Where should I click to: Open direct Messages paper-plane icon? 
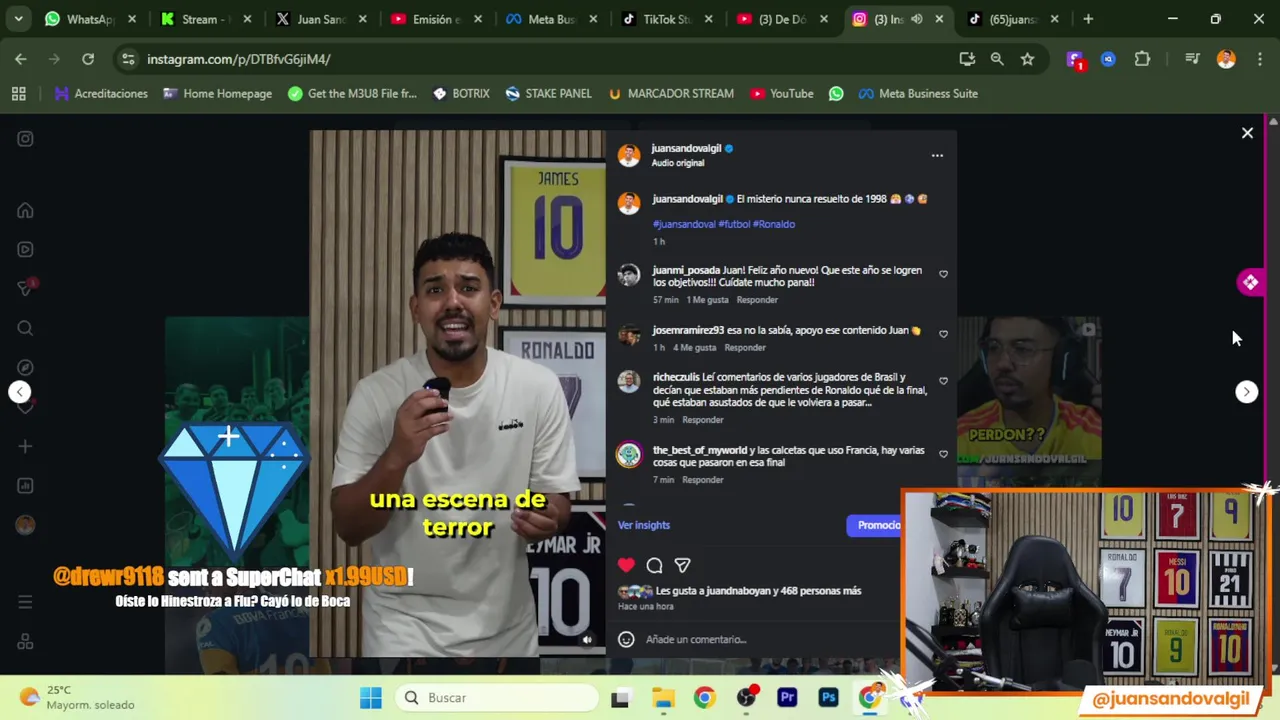pos(25,288)
